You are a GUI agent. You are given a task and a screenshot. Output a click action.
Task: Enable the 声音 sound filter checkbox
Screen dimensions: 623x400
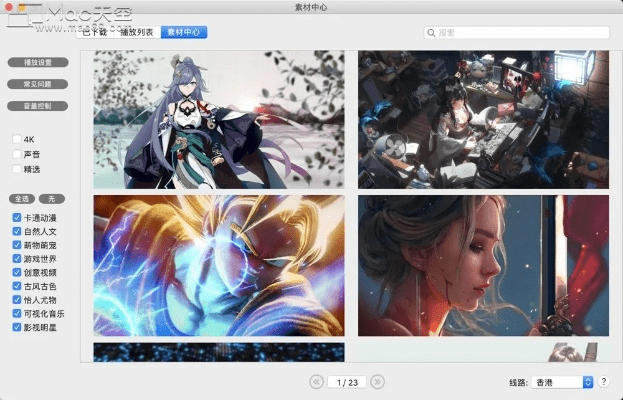(x=17, y=154)
